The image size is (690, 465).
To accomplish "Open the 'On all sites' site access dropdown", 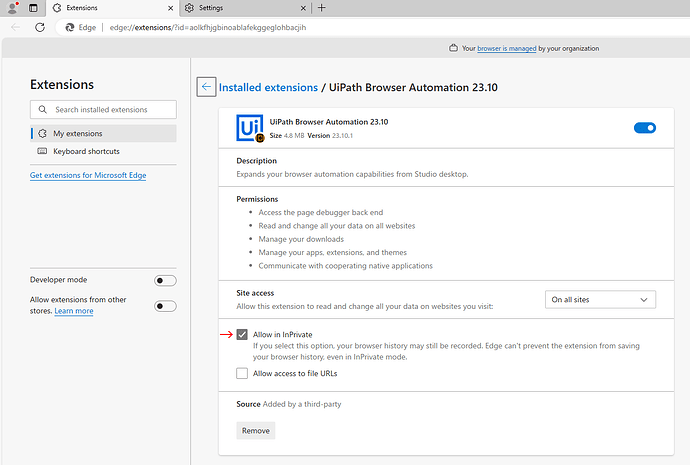I will click(601, 299).
